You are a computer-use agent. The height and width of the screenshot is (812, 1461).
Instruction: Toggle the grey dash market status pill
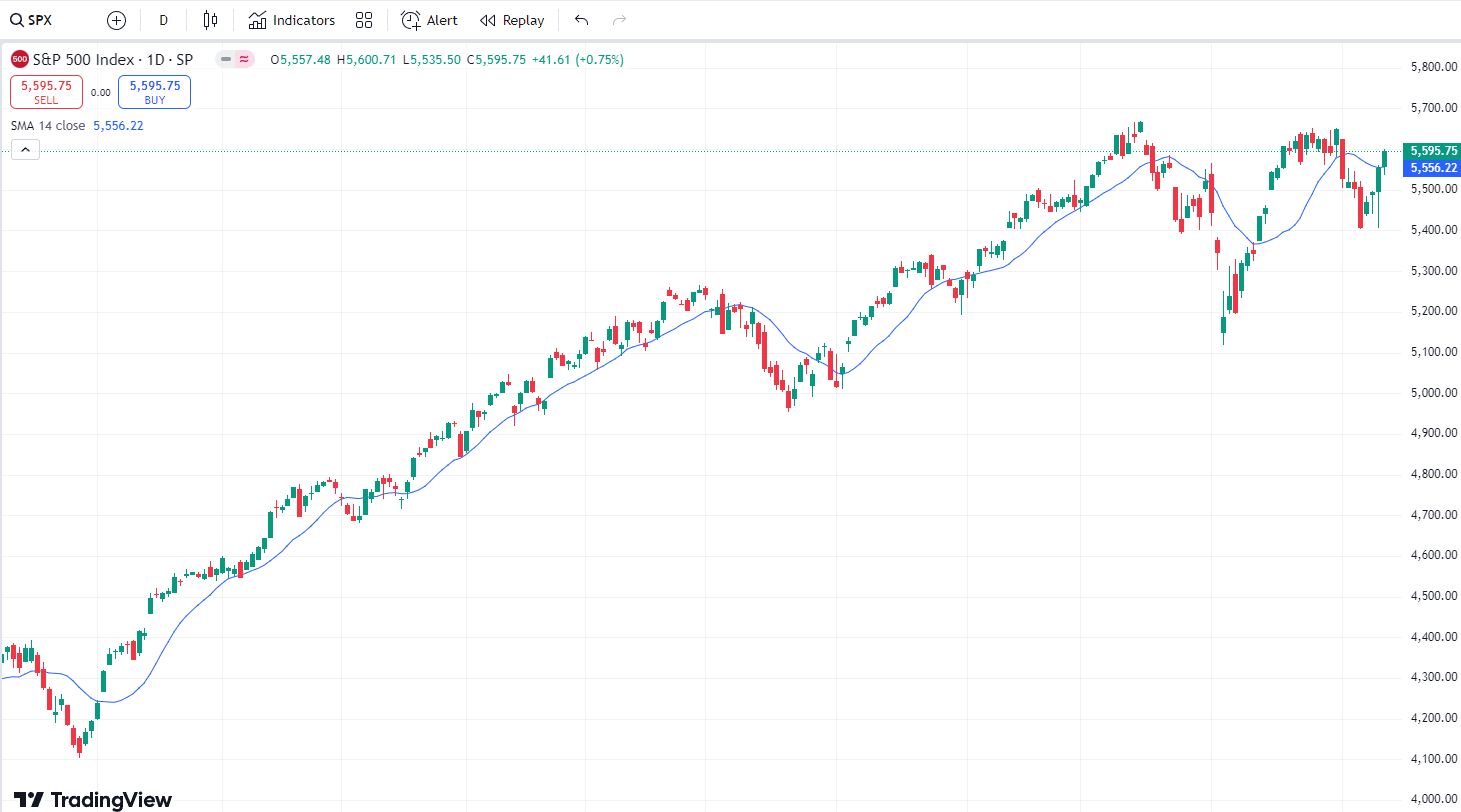(227, 60)
